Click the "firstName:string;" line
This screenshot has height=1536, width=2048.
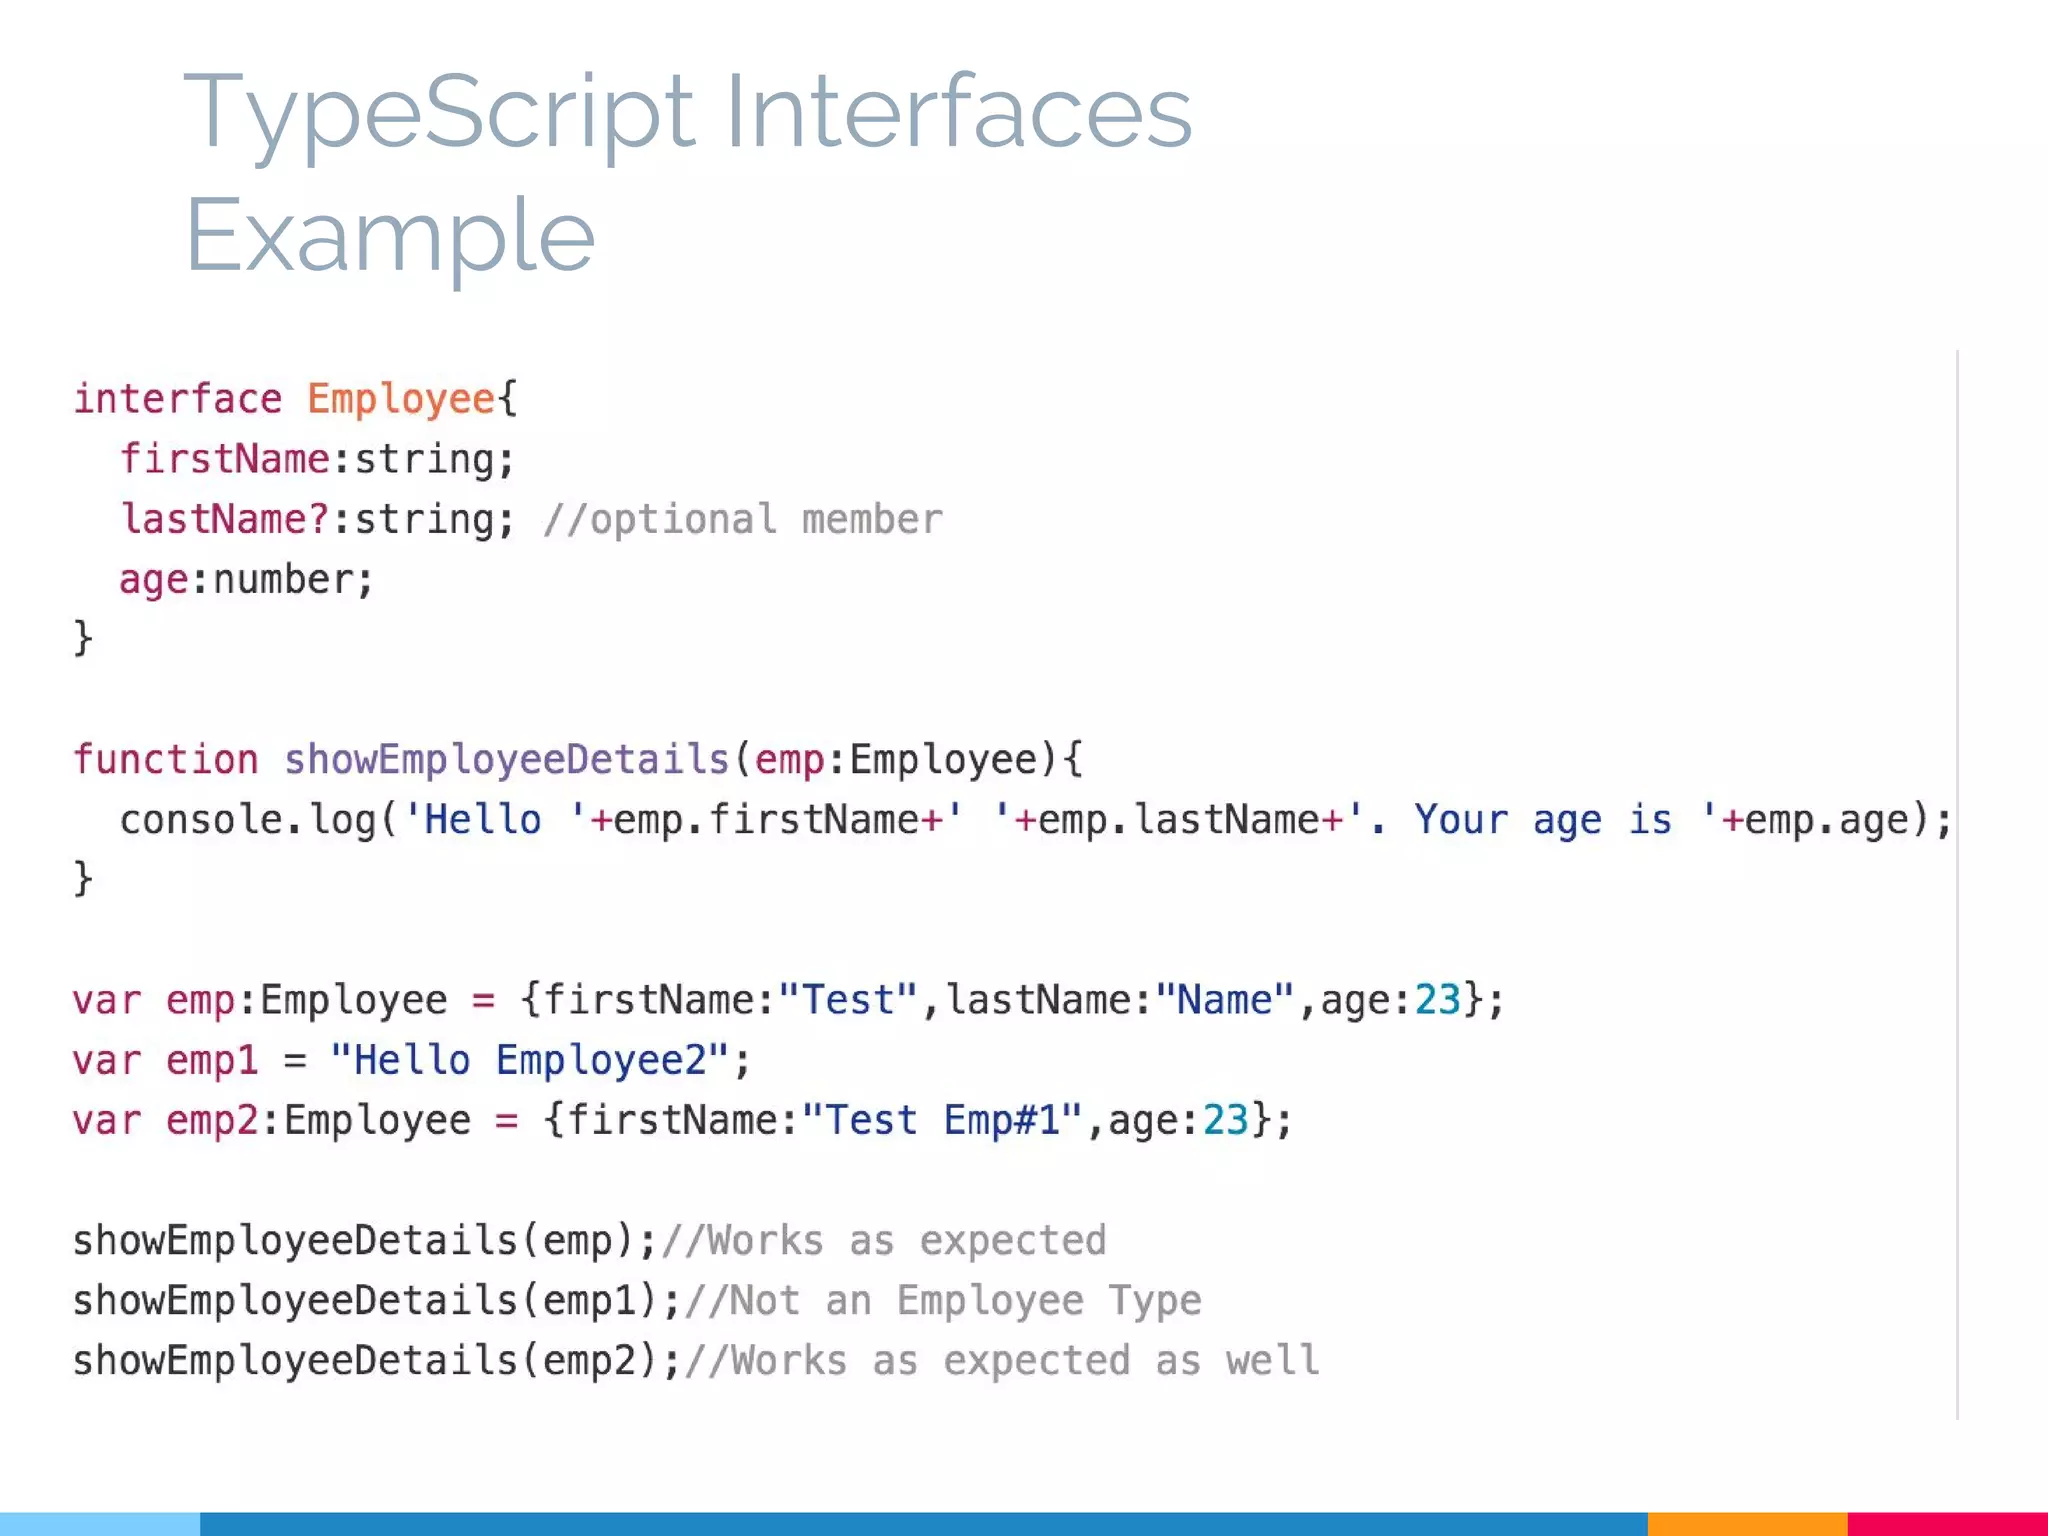[317, 459]
